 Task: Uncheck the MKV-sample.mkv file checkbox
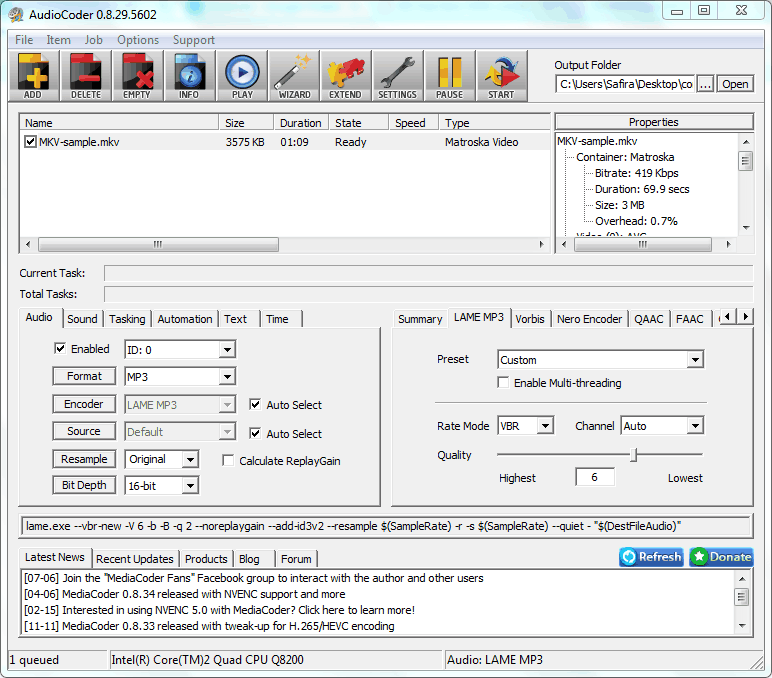[x=30, y=142]
